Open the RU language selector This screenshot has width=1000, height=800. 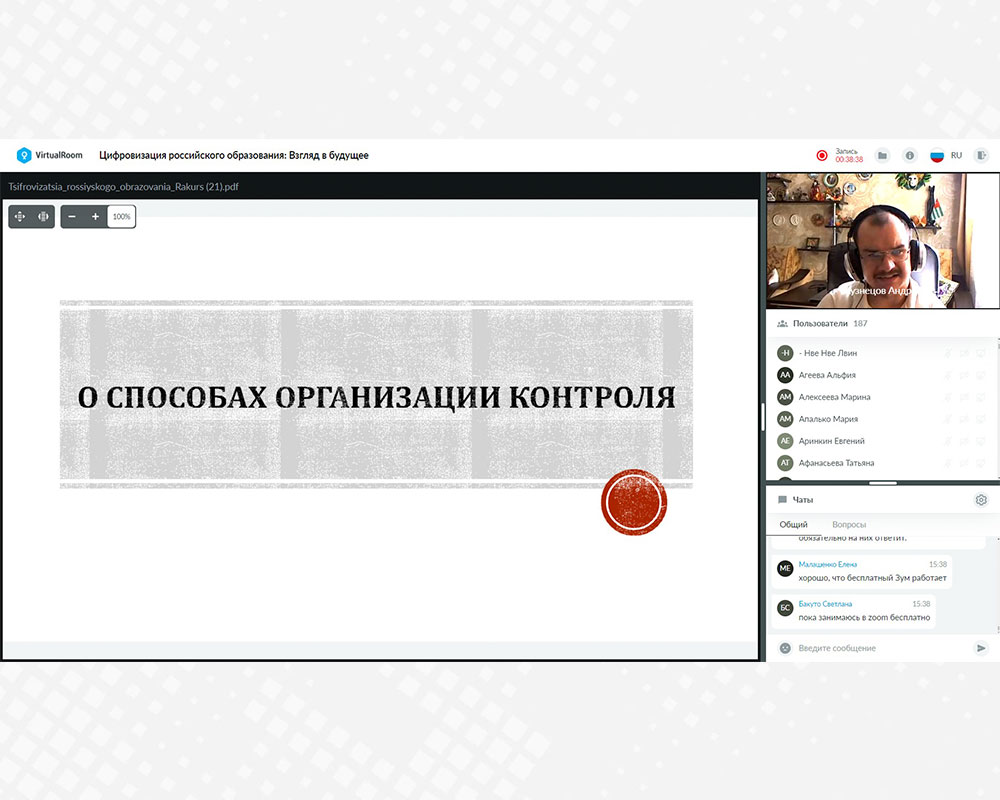956,155
